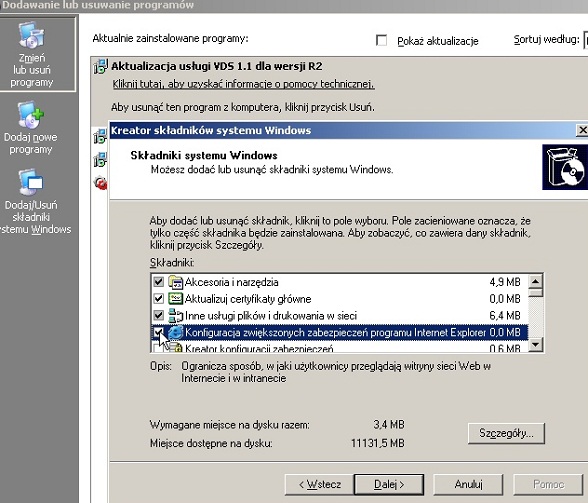Screen dimensions: 588x503
Task: Uncheck Inne usługi plików i drukowania checkbox
Action: pyautogui.click(x=159, y=315)
